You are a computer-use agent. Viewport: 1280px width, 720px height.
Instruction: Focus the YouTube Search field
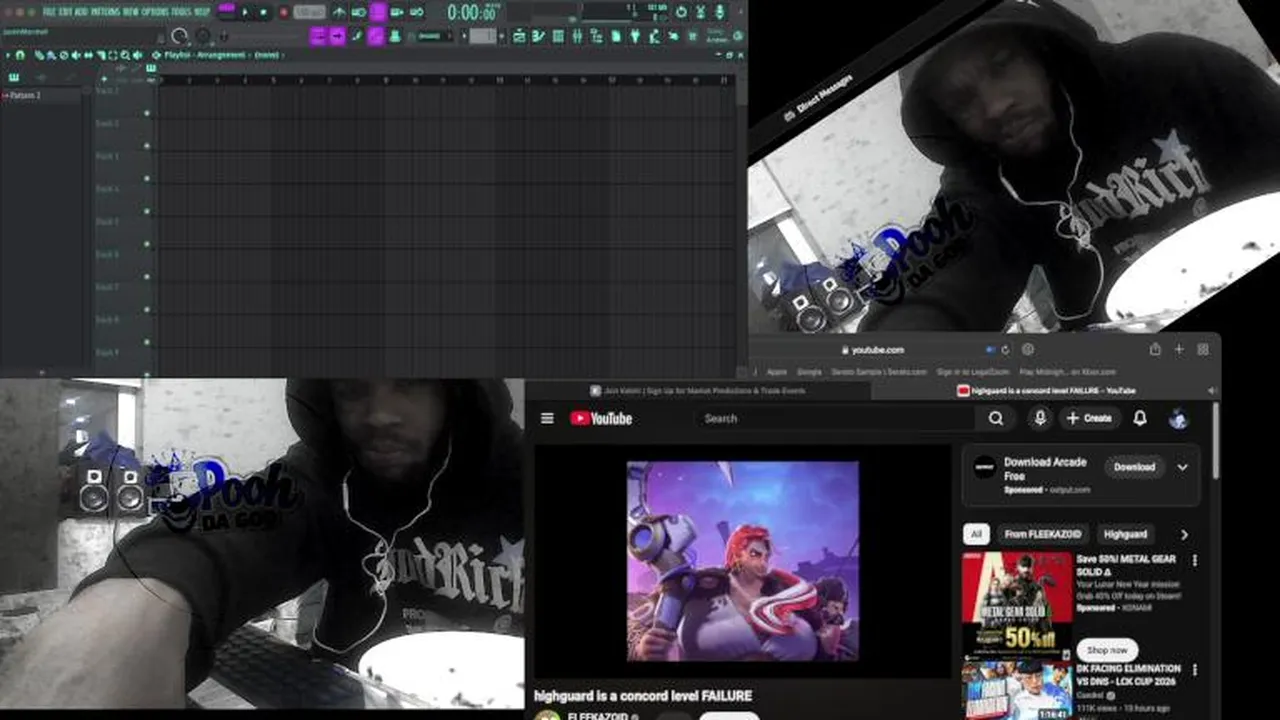(x=835, y=418)
